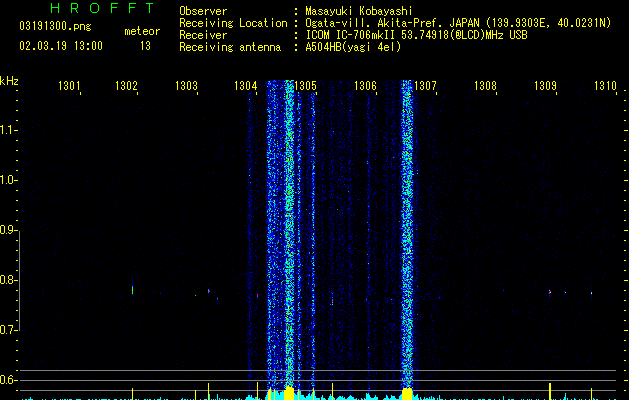629x400 pixels.
Task: Click the 1309 time axis marker
Action: point(546,86)
